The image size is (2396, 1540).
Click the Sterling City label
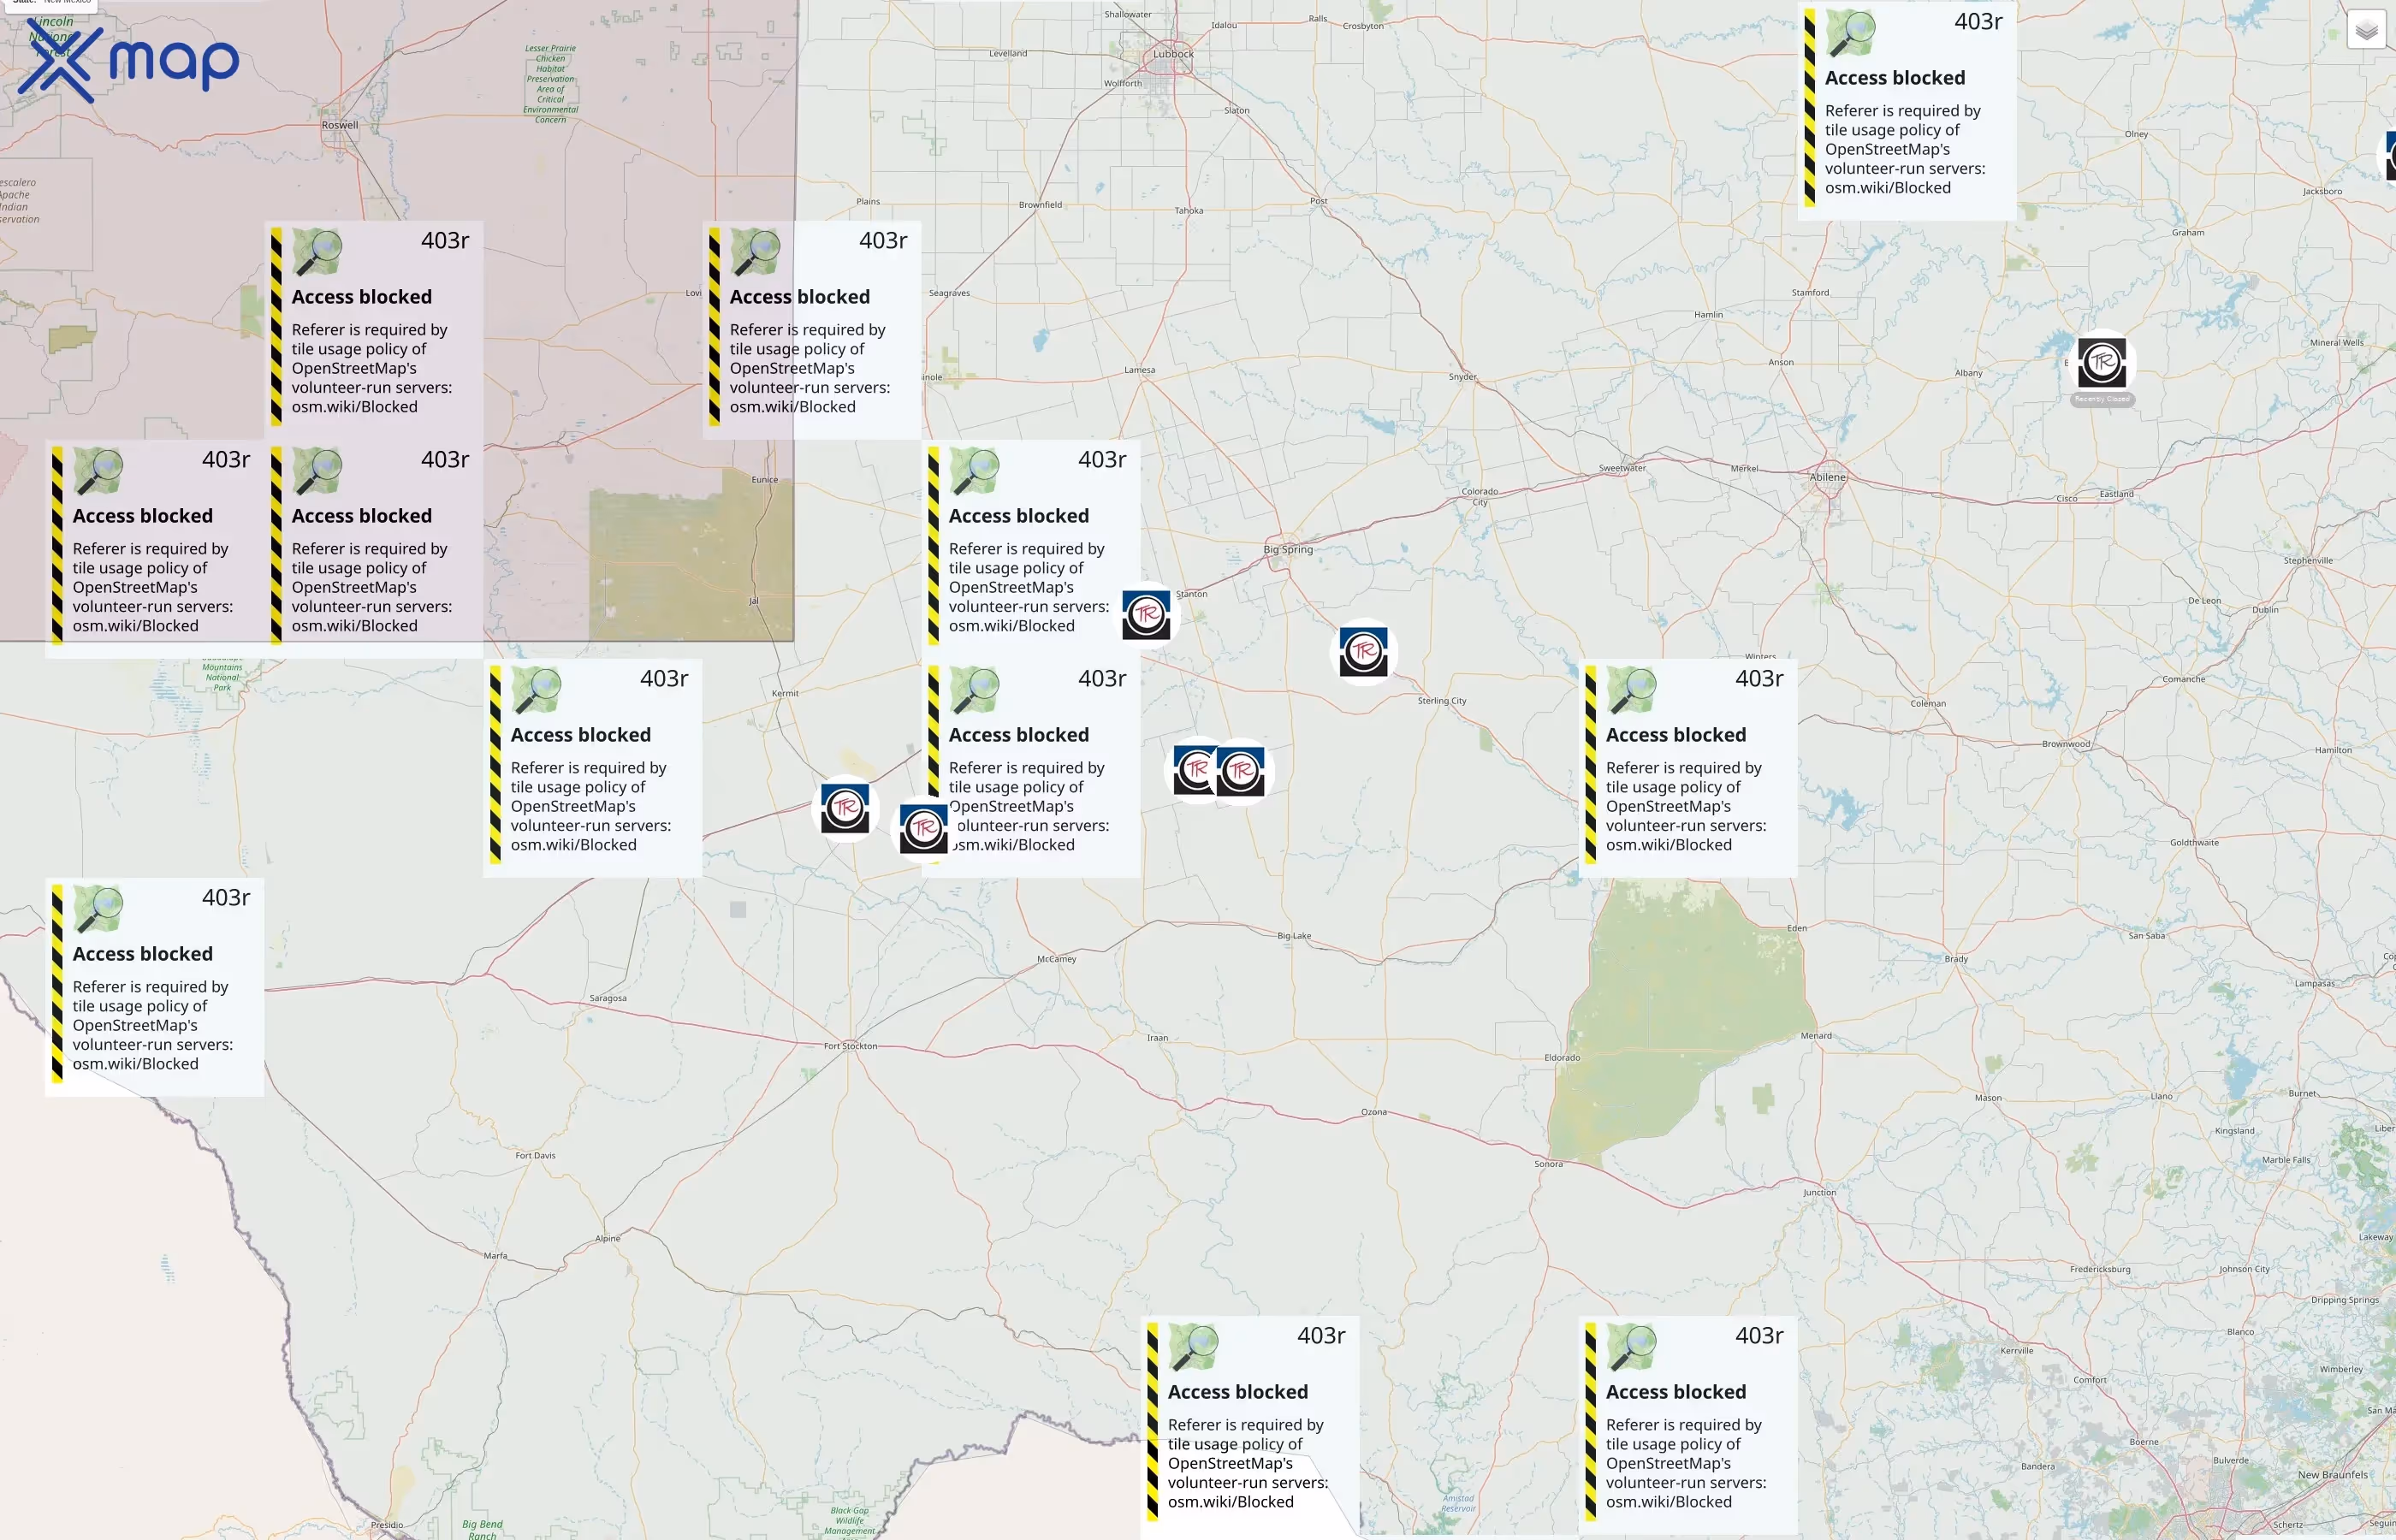[x=1441, y=700]
